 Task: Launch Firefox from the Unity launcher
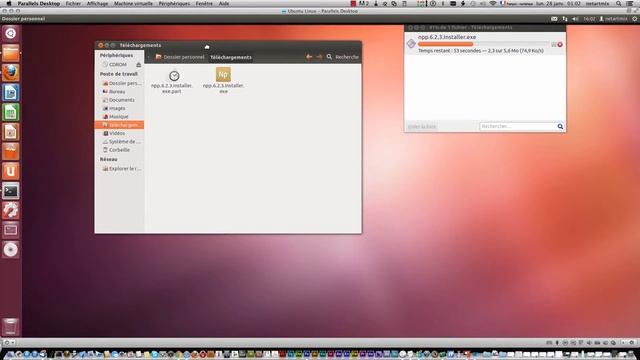tap(11, 73)
